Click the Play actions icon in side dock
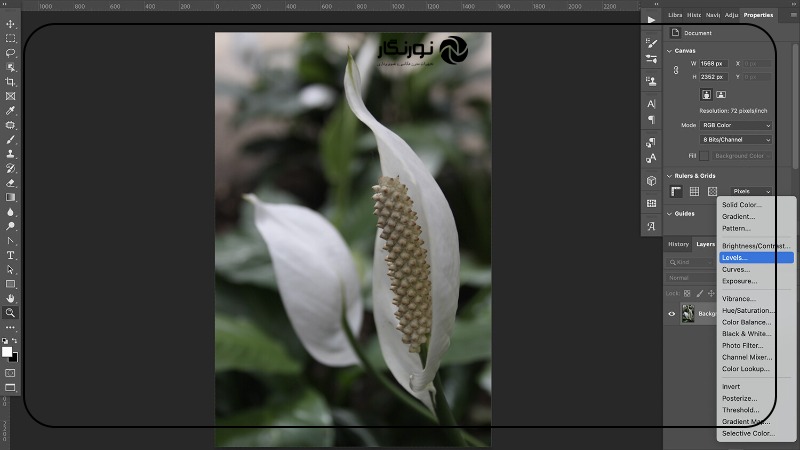The image size is (800, 450). (x=651, y=19)
